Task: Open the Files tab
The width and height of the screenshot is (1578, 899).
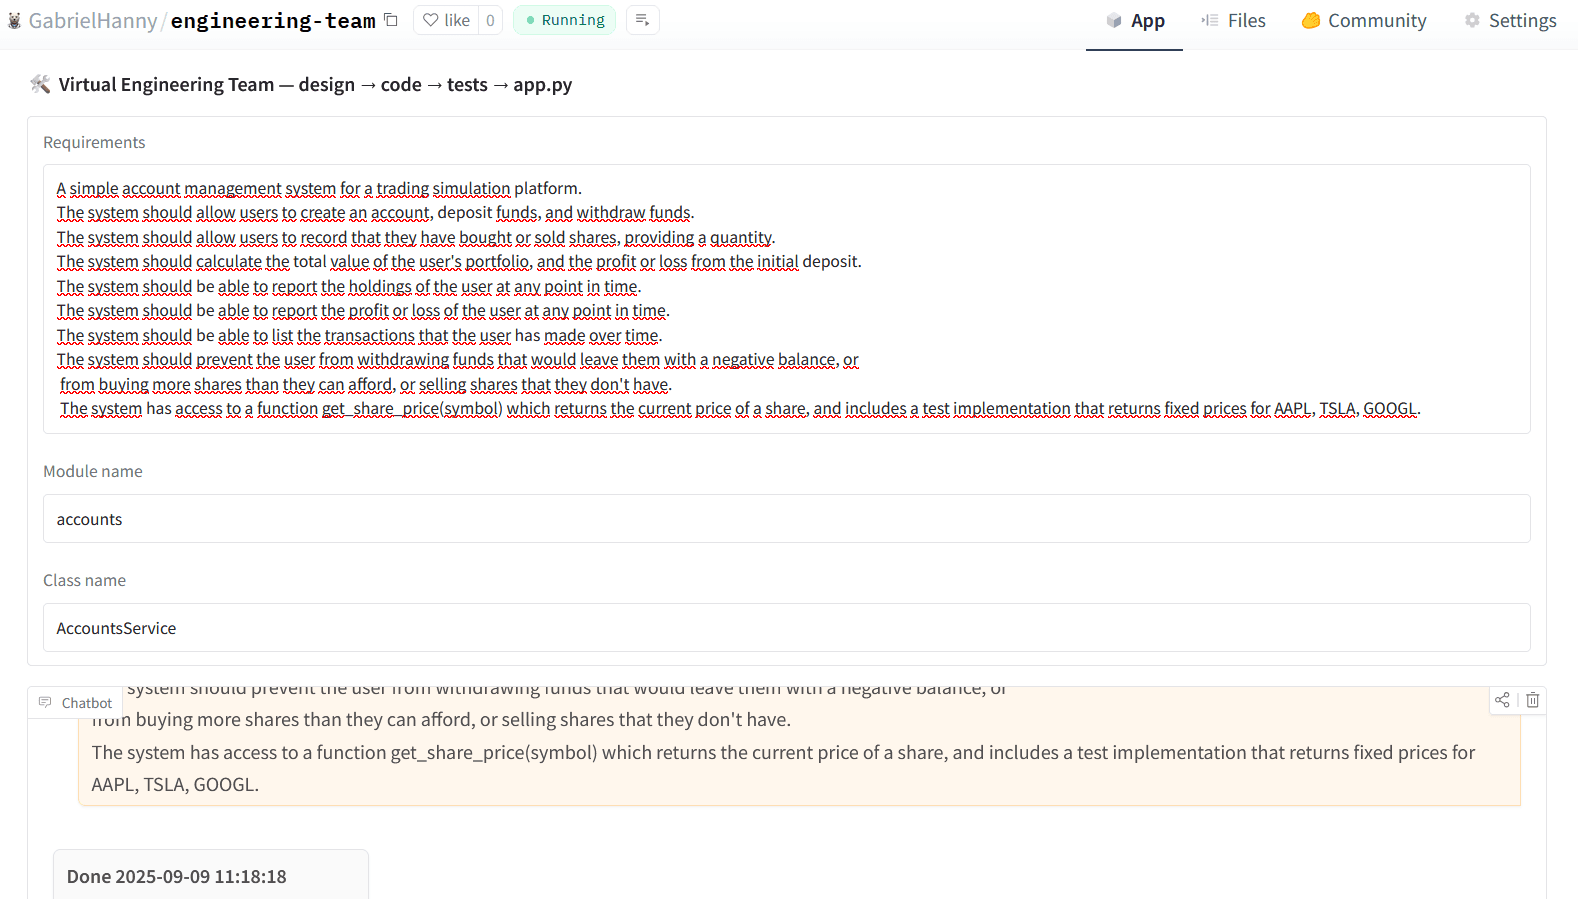Action: pyautogui.click(x=1233, y=21)
